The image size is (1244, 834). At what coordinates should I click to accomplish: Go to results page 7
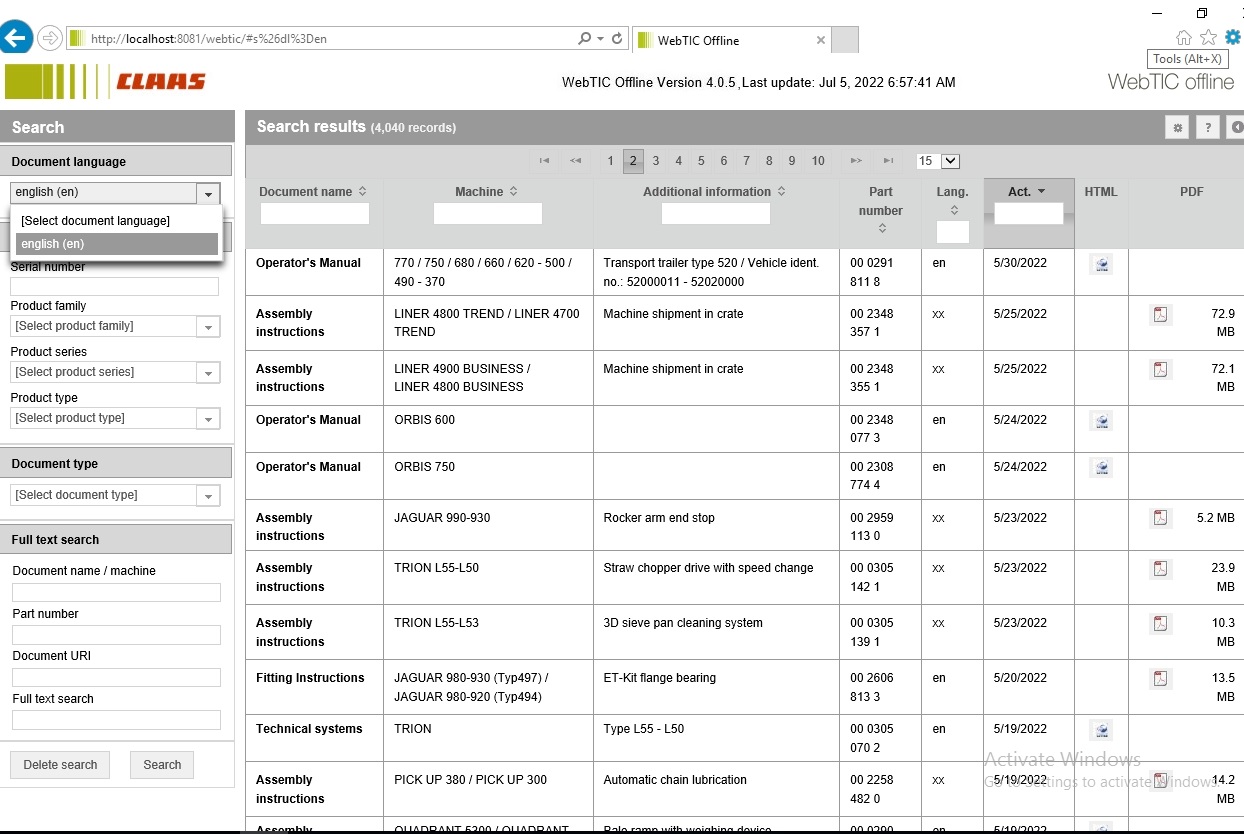click(x=746, y=161)
